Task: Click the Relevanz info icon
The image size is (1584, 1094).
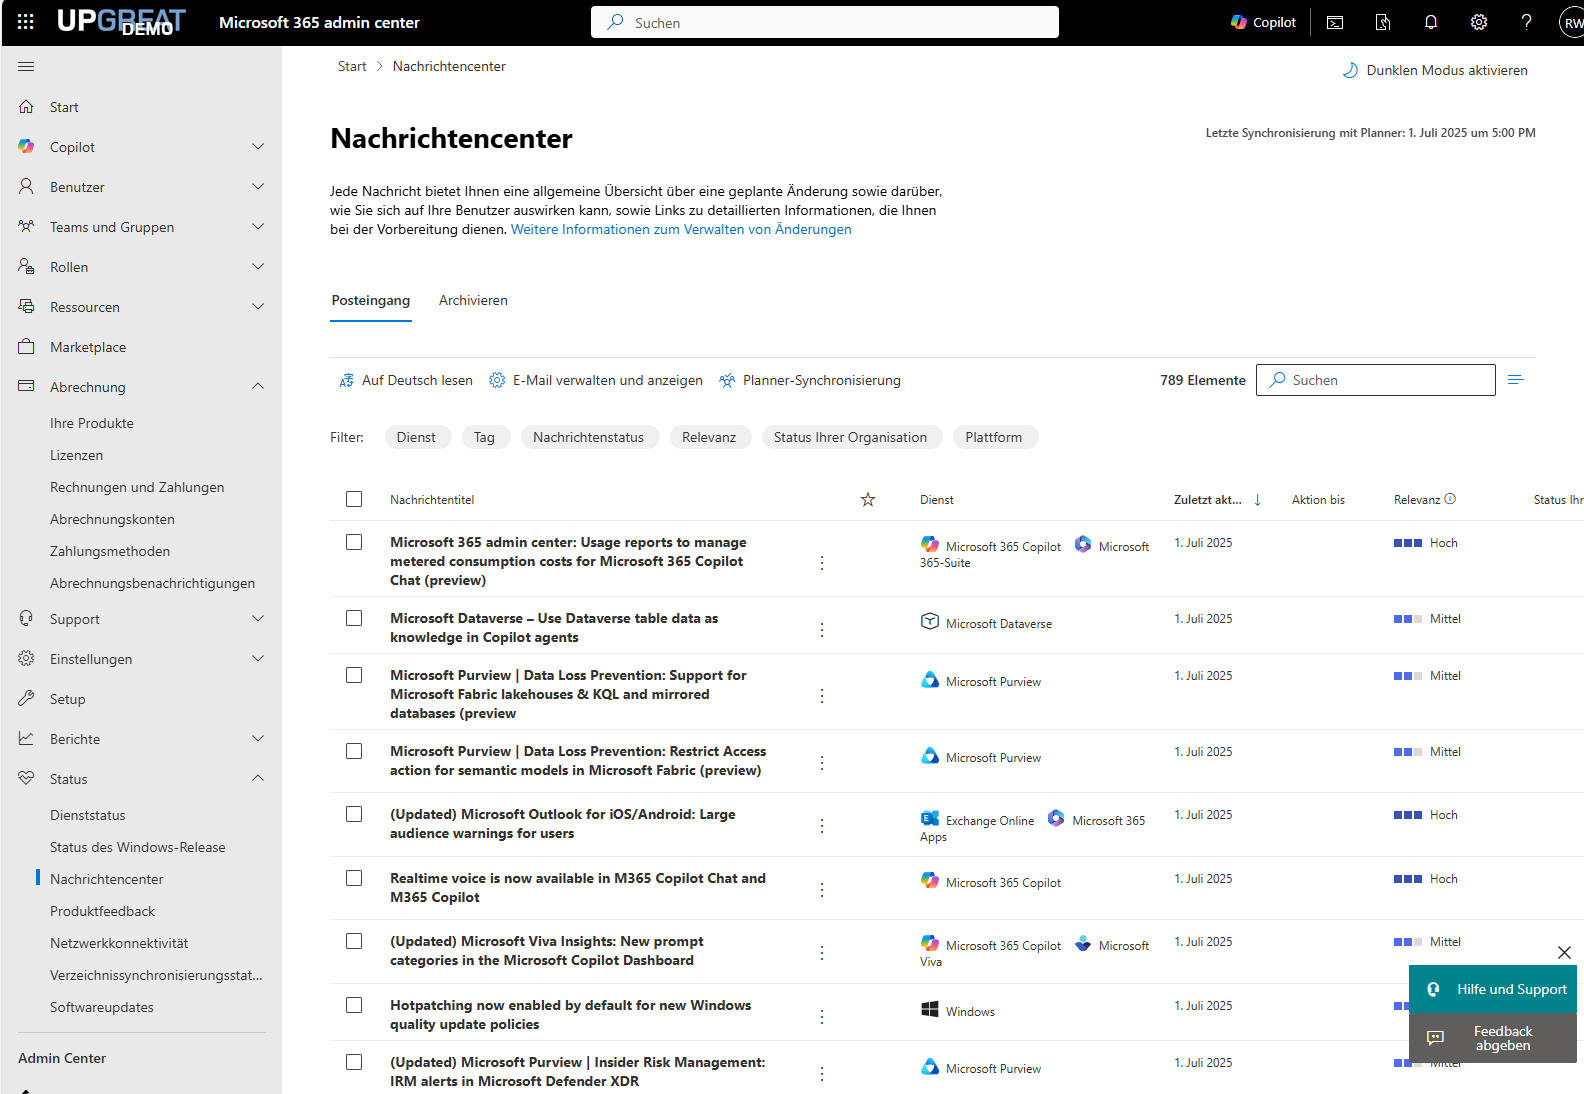Action: [1451, 499]
